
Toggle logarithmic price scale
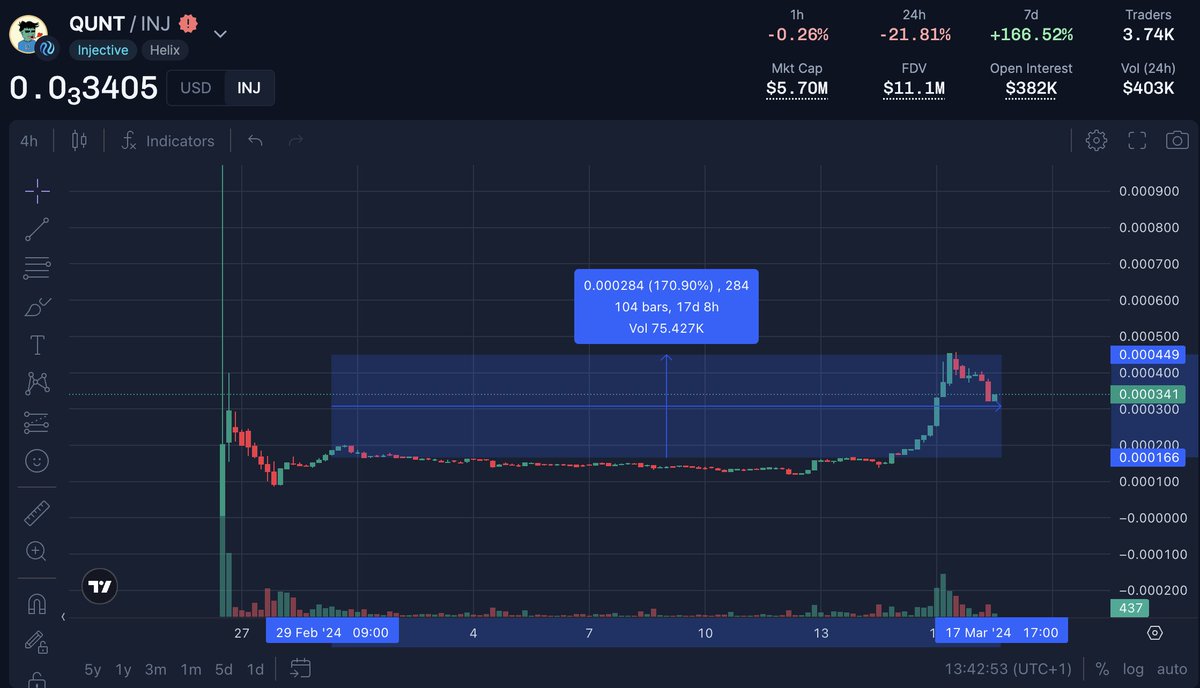(x=1133, y=668)
